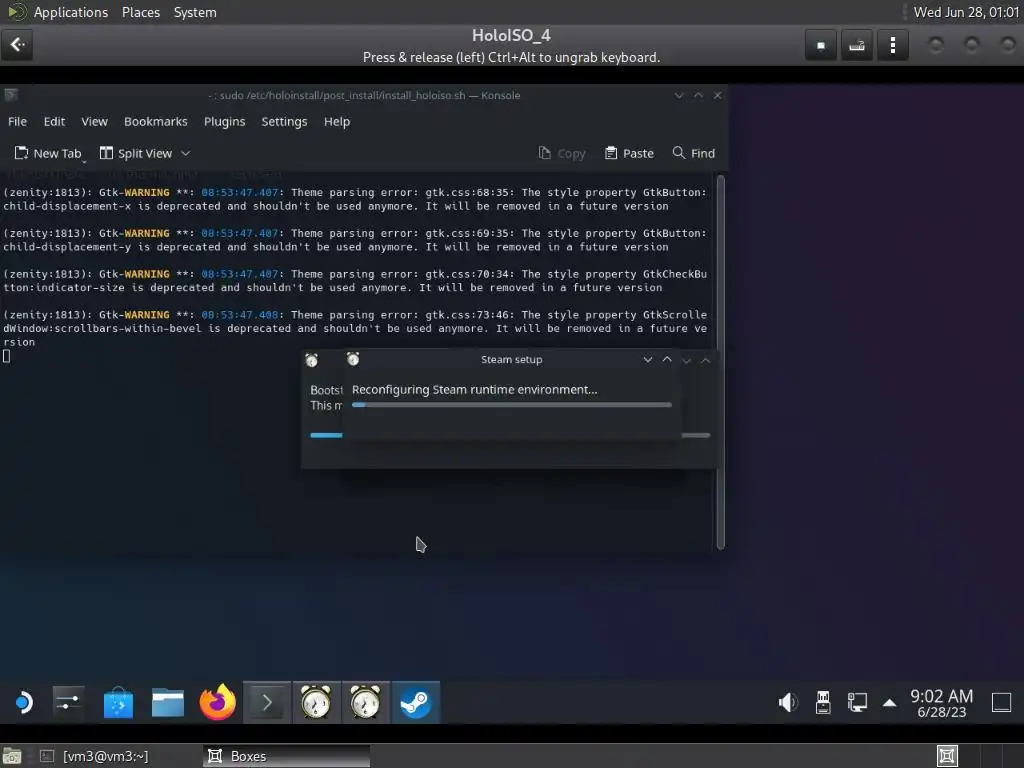This screenshot has width=1024, height=768.
Task: Open the host Places menu
Action: (140, 12)
